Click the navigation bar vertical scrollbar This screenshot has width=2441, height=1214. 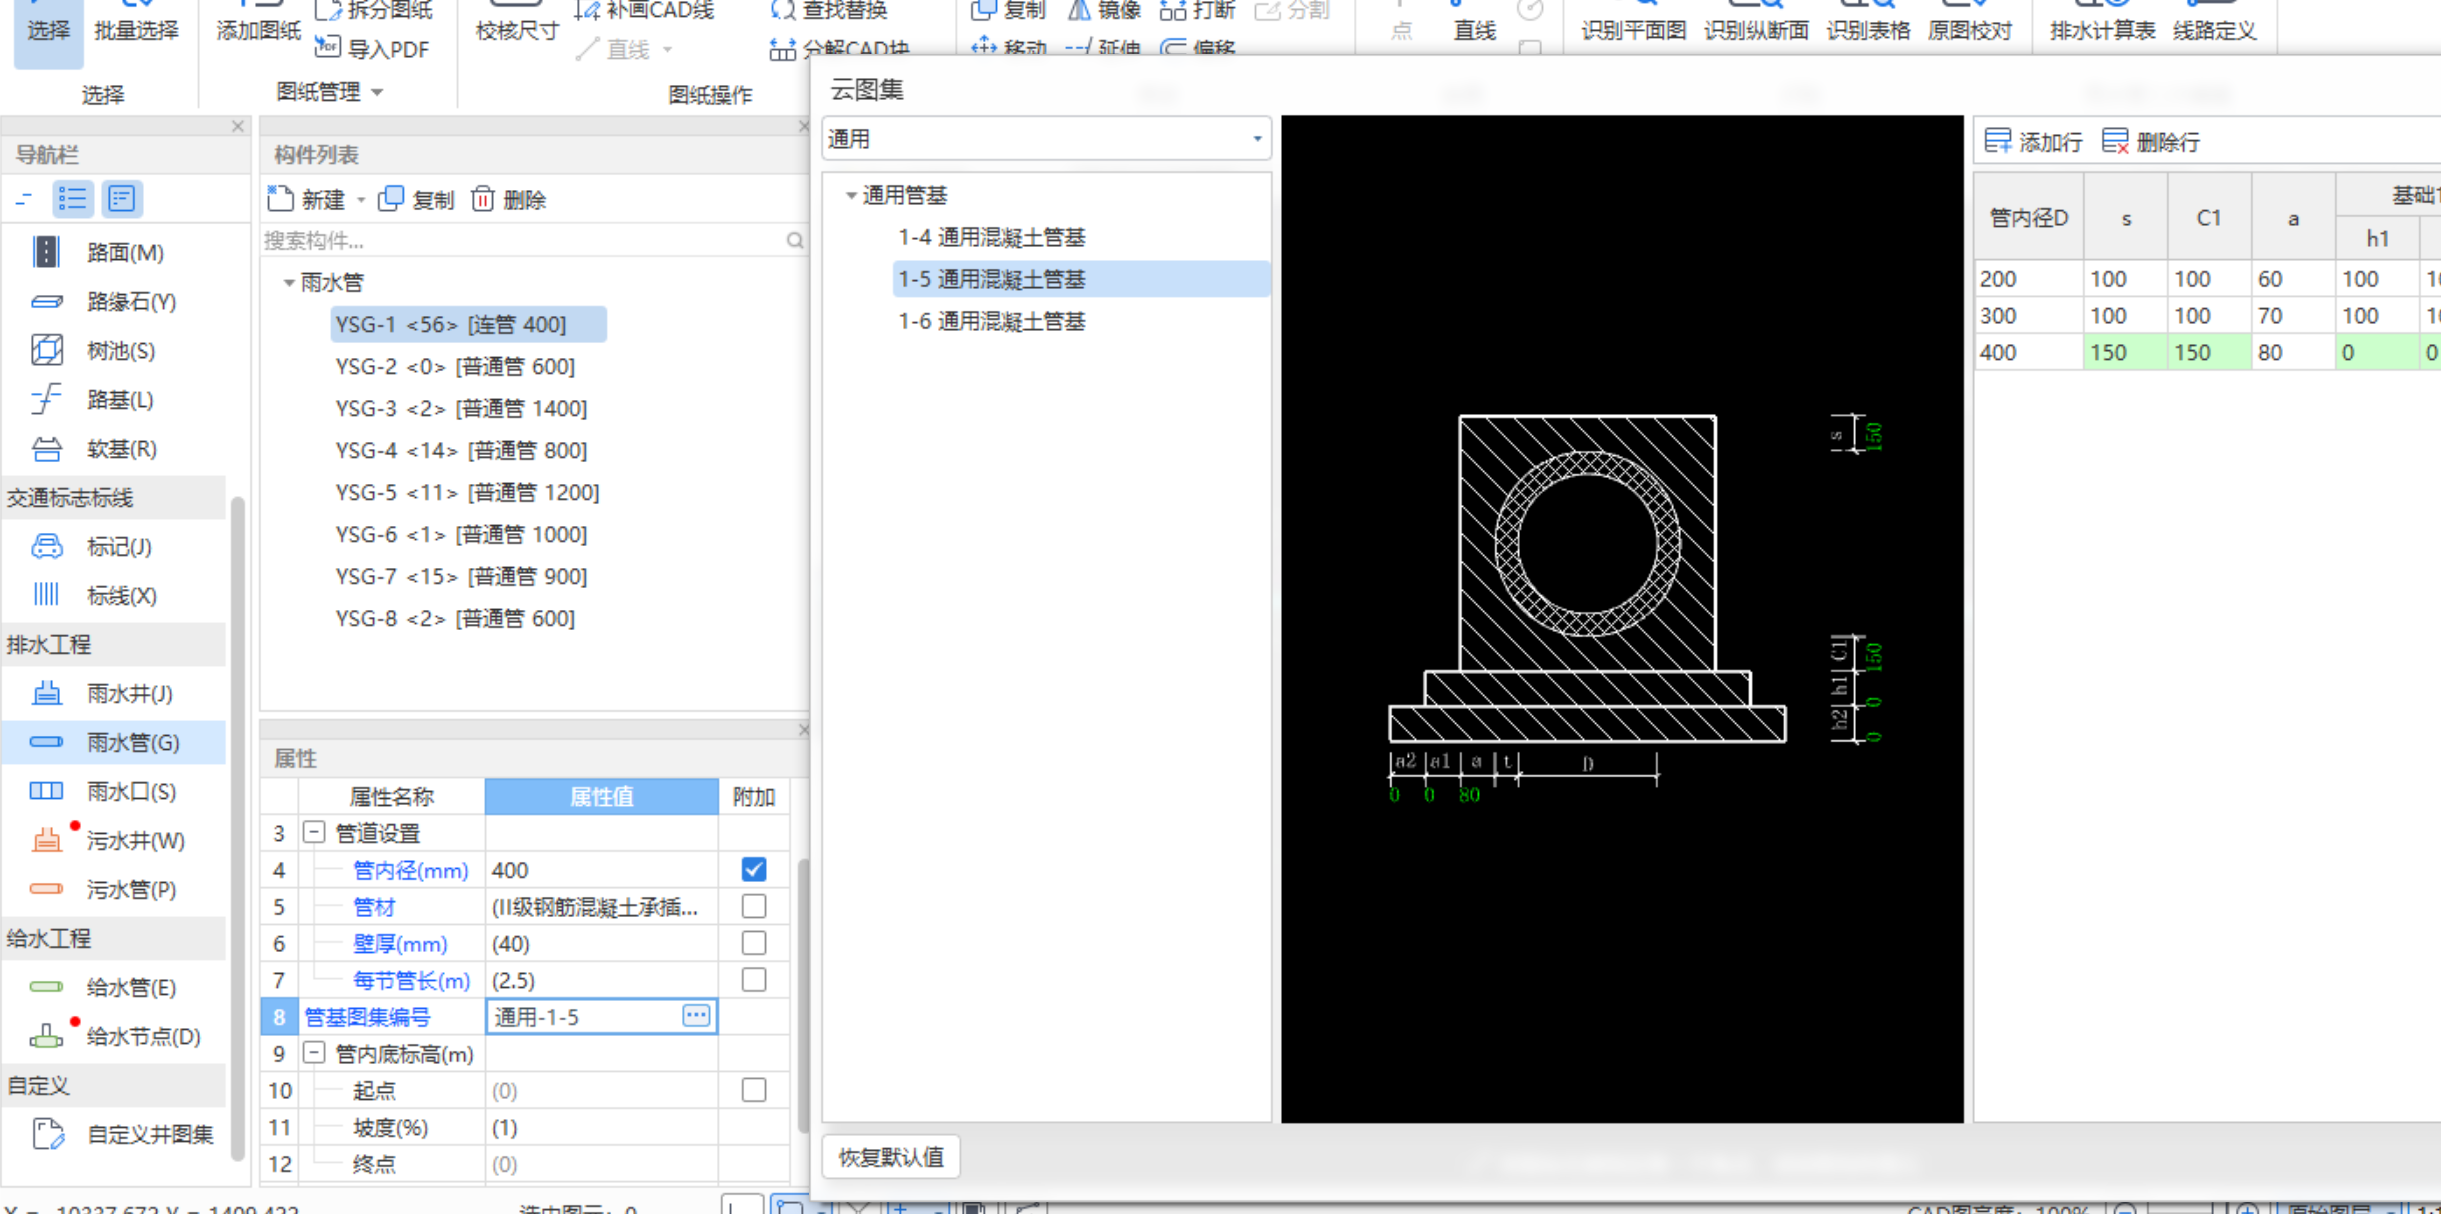pos(237,827)
